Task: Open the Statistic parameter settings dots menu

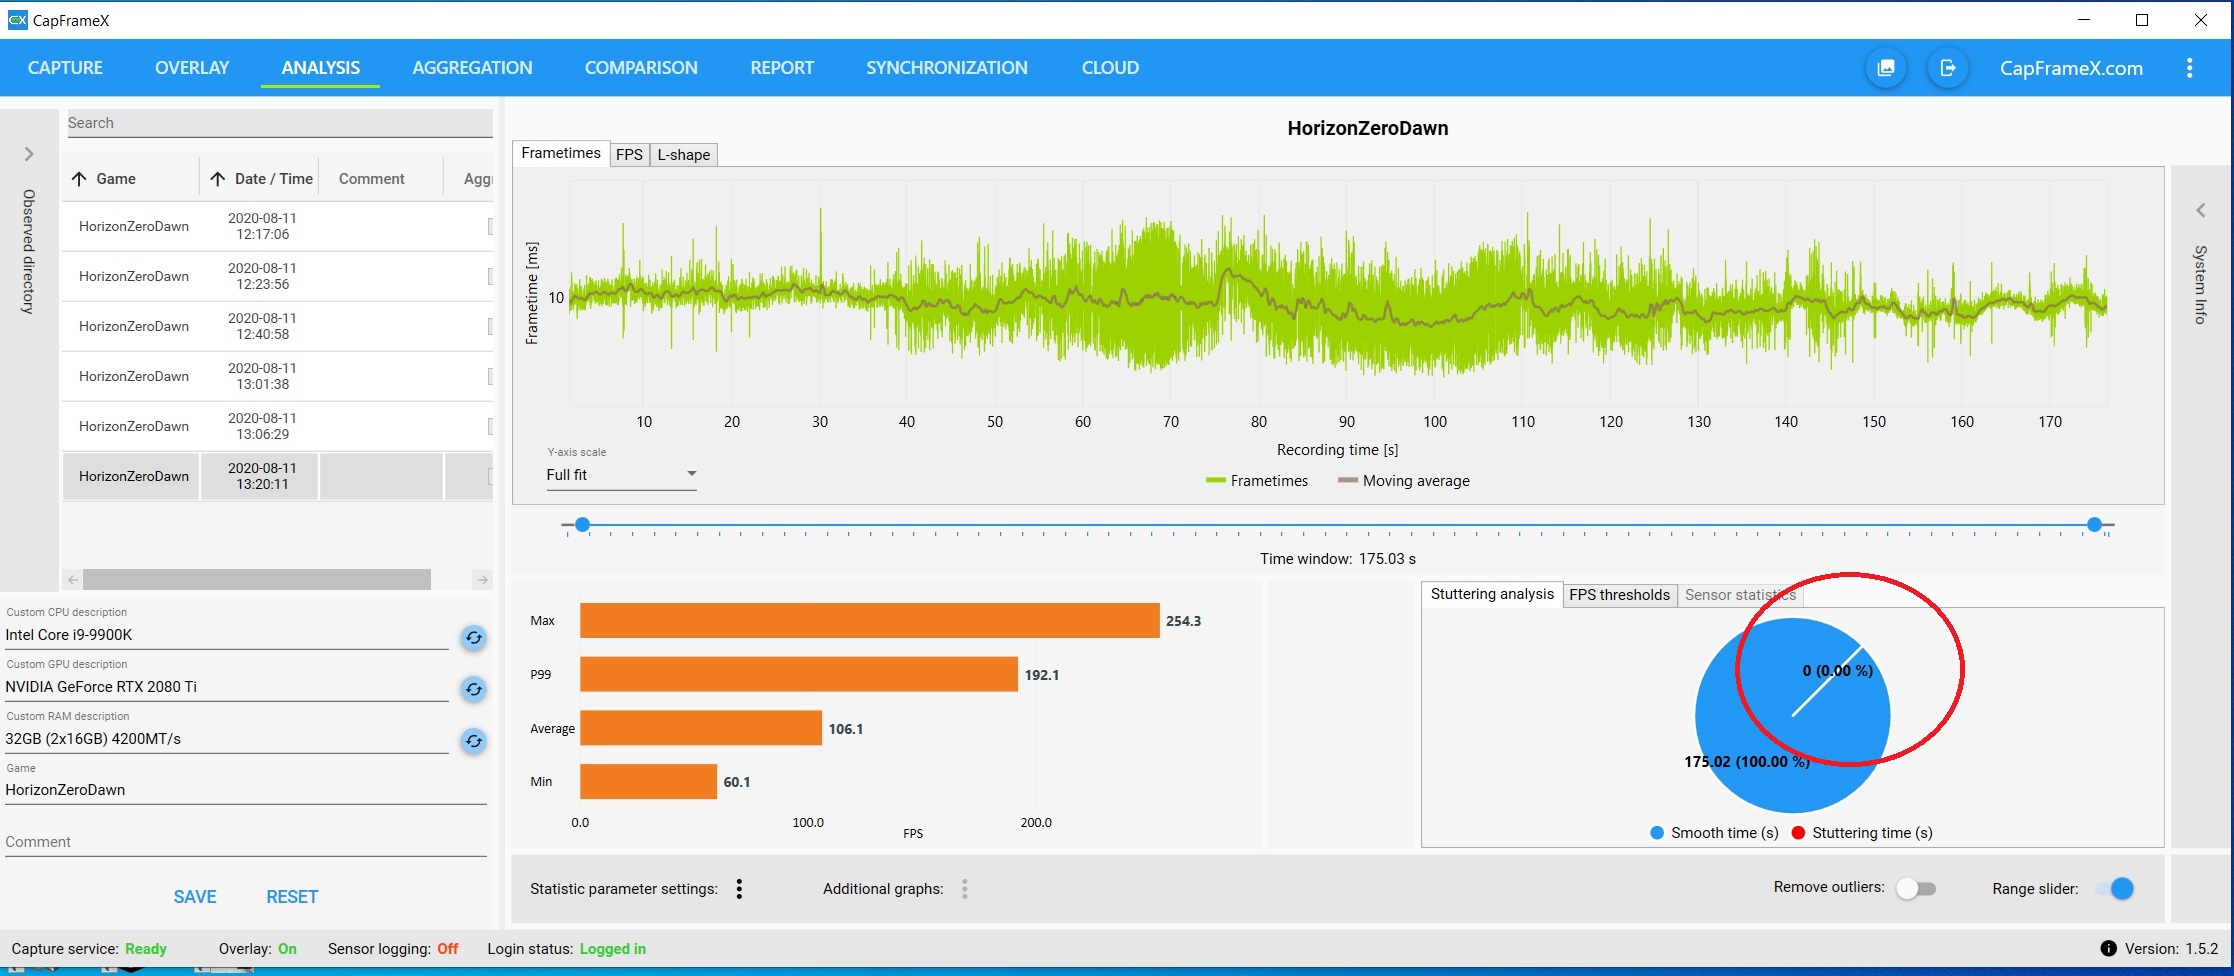Action: click(x=739, y=889)
